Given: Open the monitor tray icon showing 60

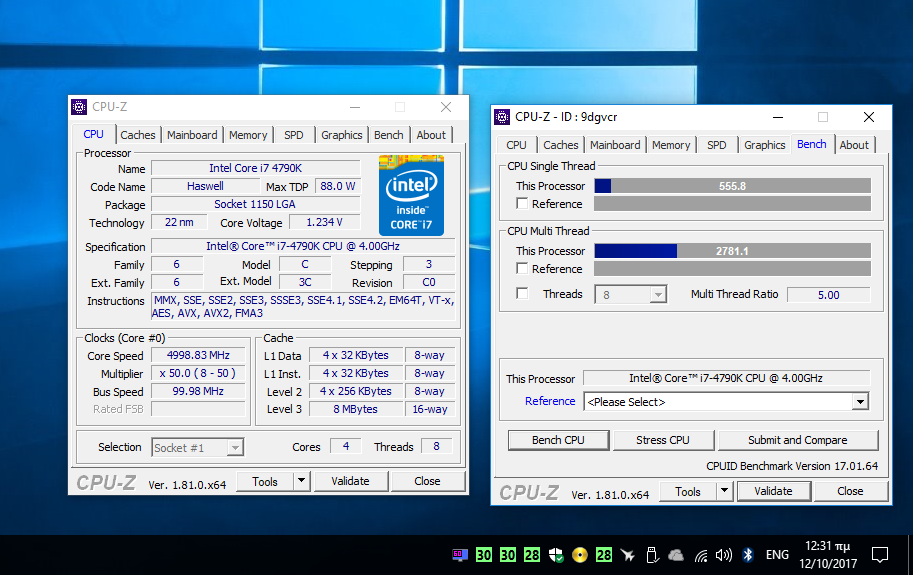Looking at the screenshot, I should (x=460, y=555).
